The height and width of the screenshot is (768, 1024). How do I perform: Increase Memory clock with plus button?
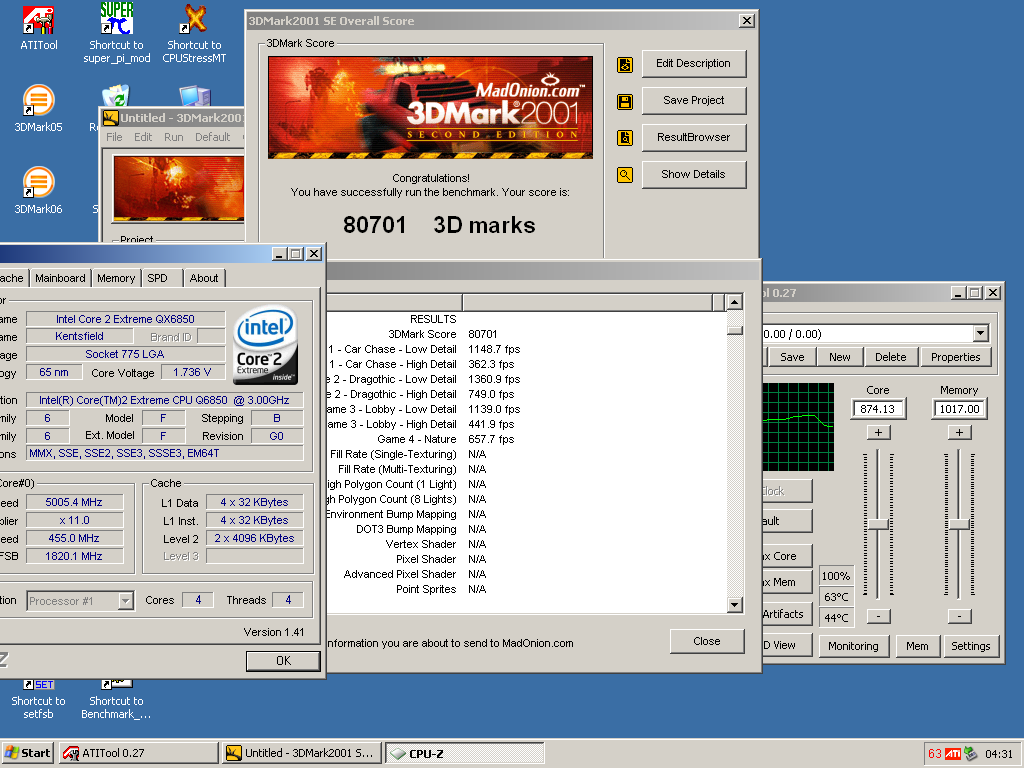[x=959, y=432]
